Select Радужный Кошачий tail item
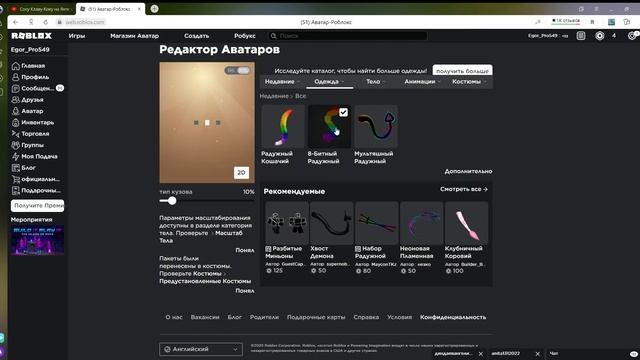The image size is (640, 360). point(283,135)
